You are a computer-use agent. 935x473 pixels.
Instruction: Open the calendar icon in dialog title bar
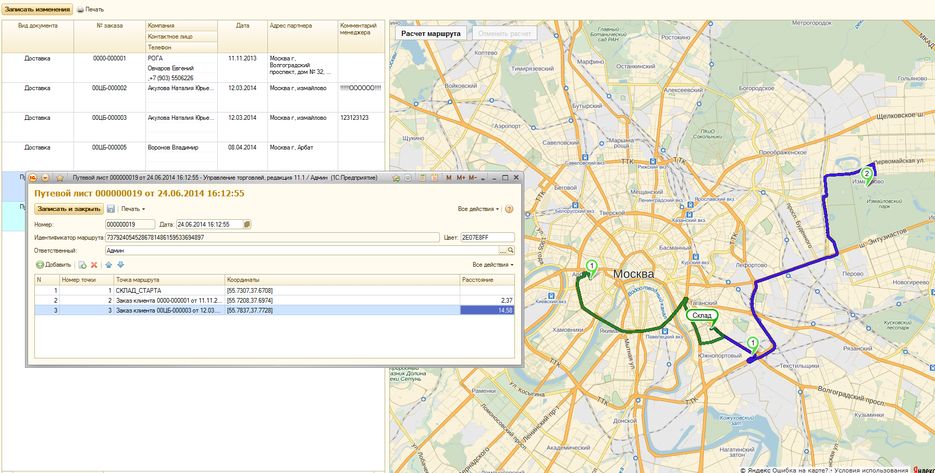pos(434,178)
